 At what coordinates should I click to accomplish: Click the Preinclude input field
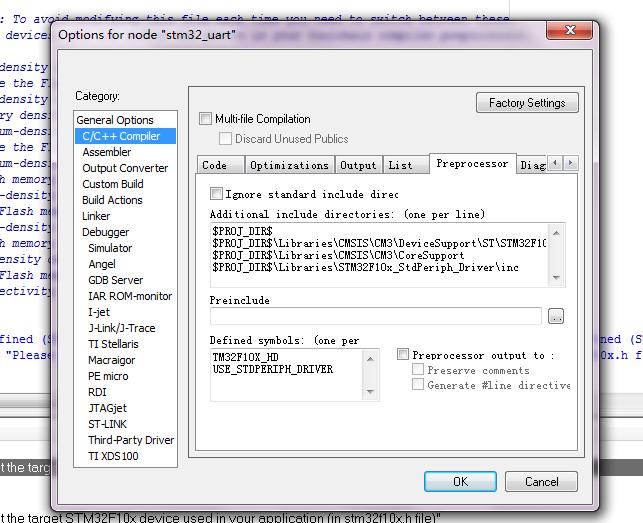[x=376, y=316]
